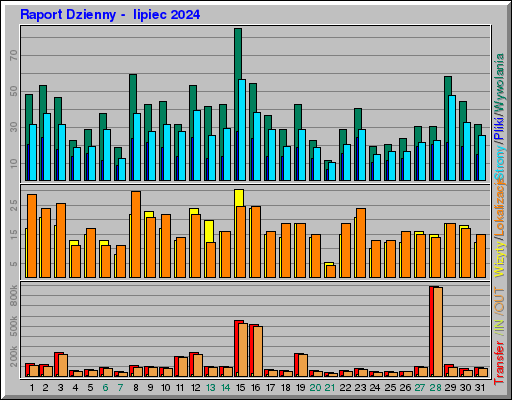Click the yellow visits bar for day 15
Screen dimensions: 512x400
tap(239, 198)
